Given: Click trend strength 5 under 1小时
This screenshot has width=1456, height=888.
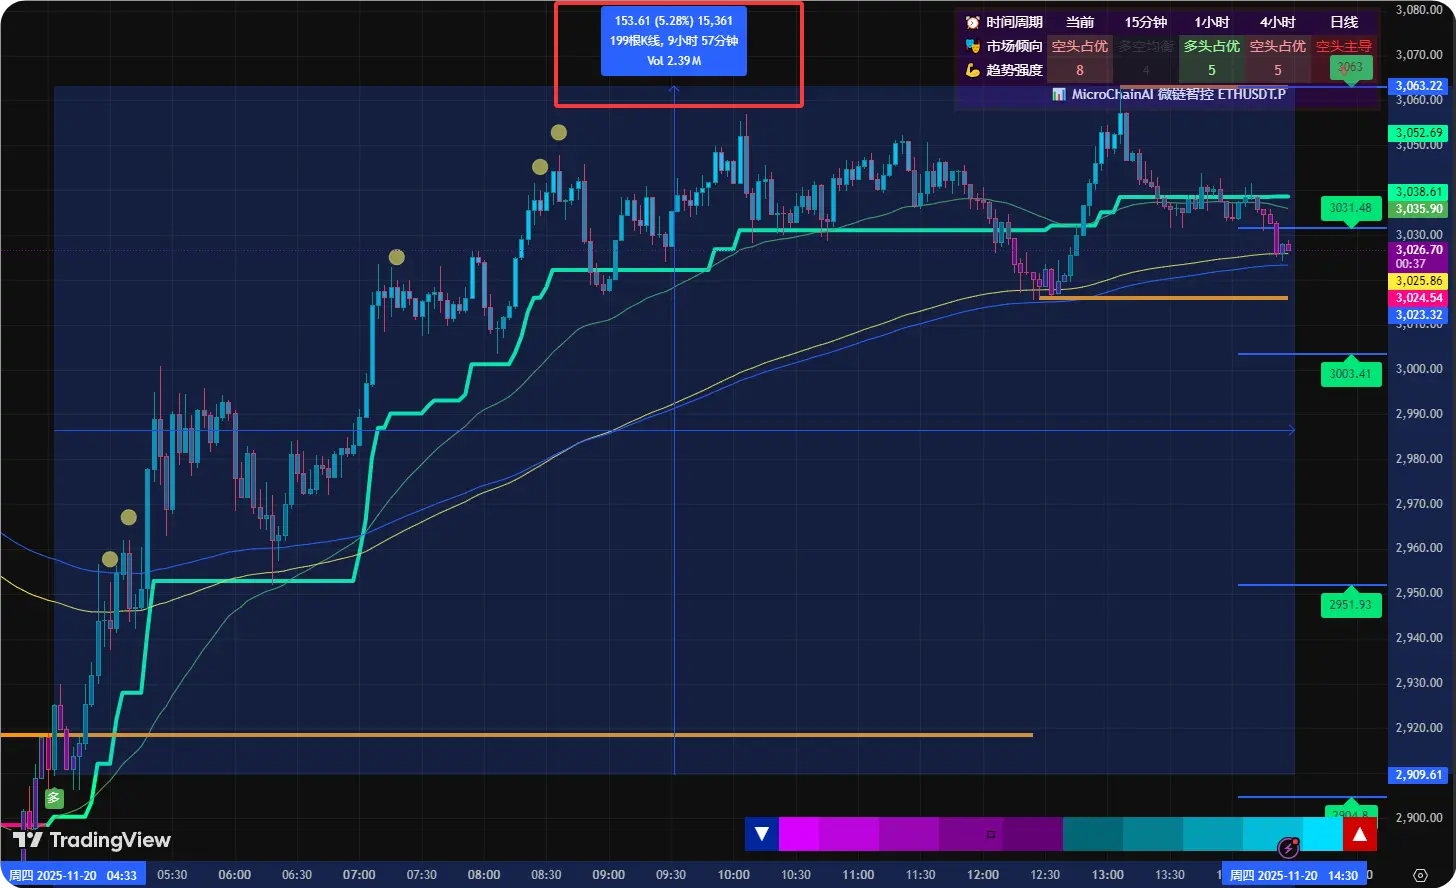Looking at the screenshot, I should (1212, 70).
